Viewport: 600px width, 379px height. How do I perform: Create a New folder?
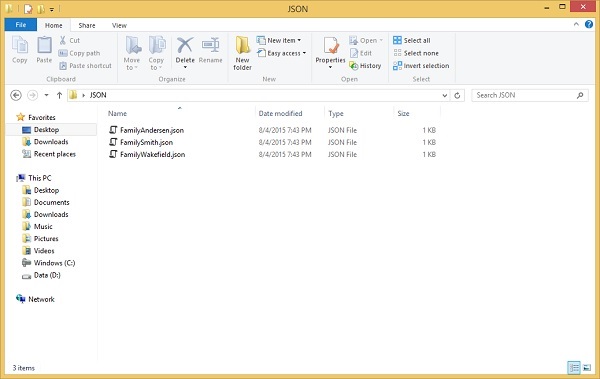point(243,53)
